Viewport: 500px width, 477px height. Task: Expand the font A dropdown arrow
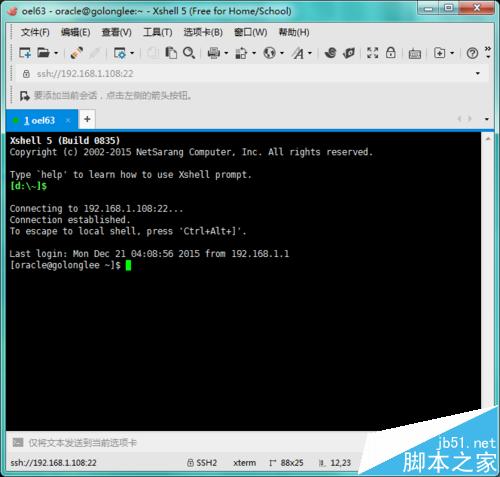coord(310,53)
